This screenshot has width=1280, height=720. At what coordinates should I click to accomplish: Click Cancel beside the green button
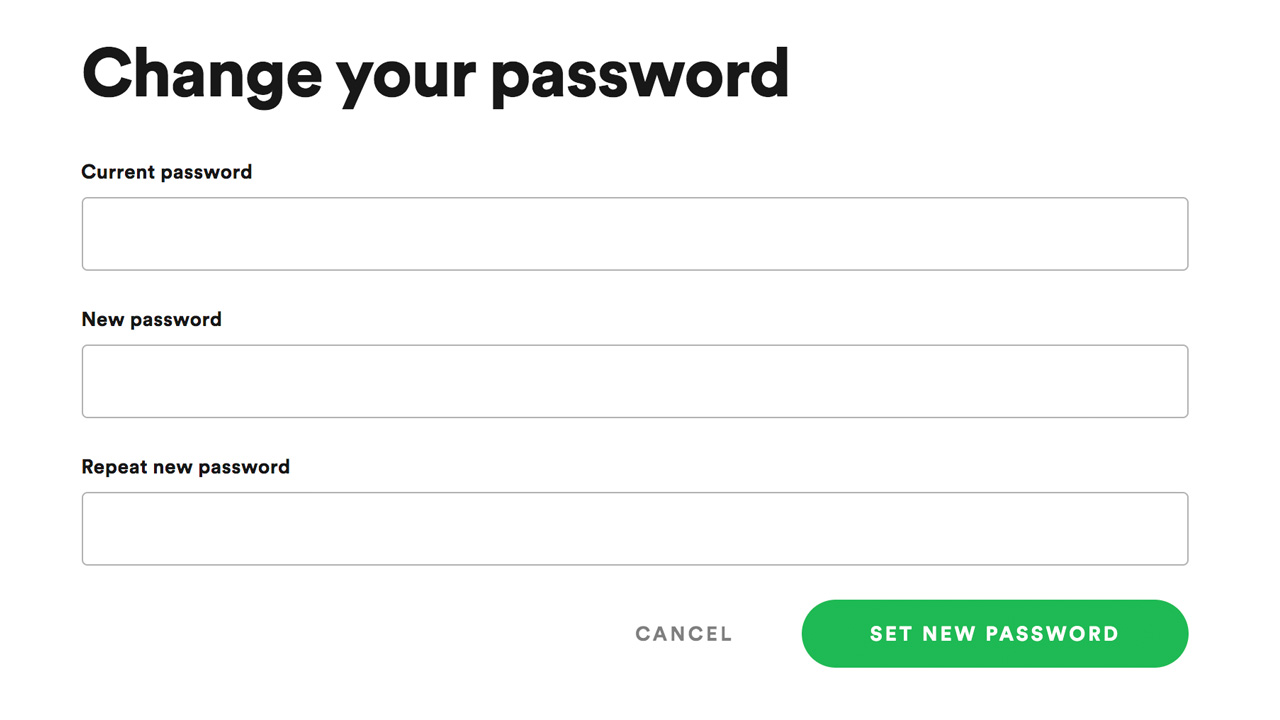tap(684, 634)
